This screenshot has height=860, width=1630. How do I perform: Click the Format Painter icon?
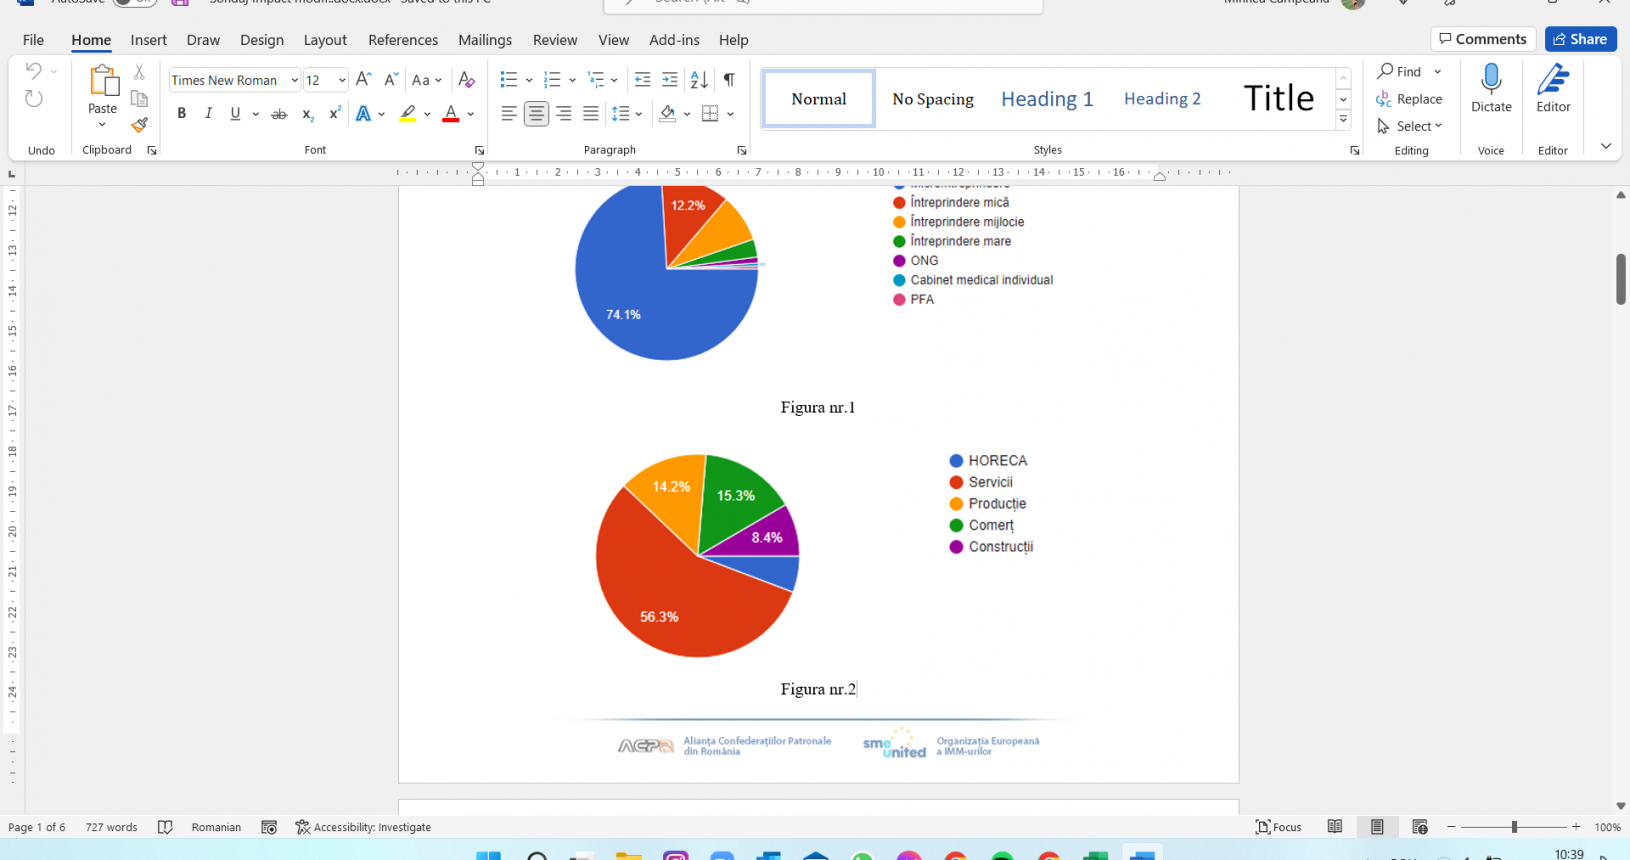point(139,125)
